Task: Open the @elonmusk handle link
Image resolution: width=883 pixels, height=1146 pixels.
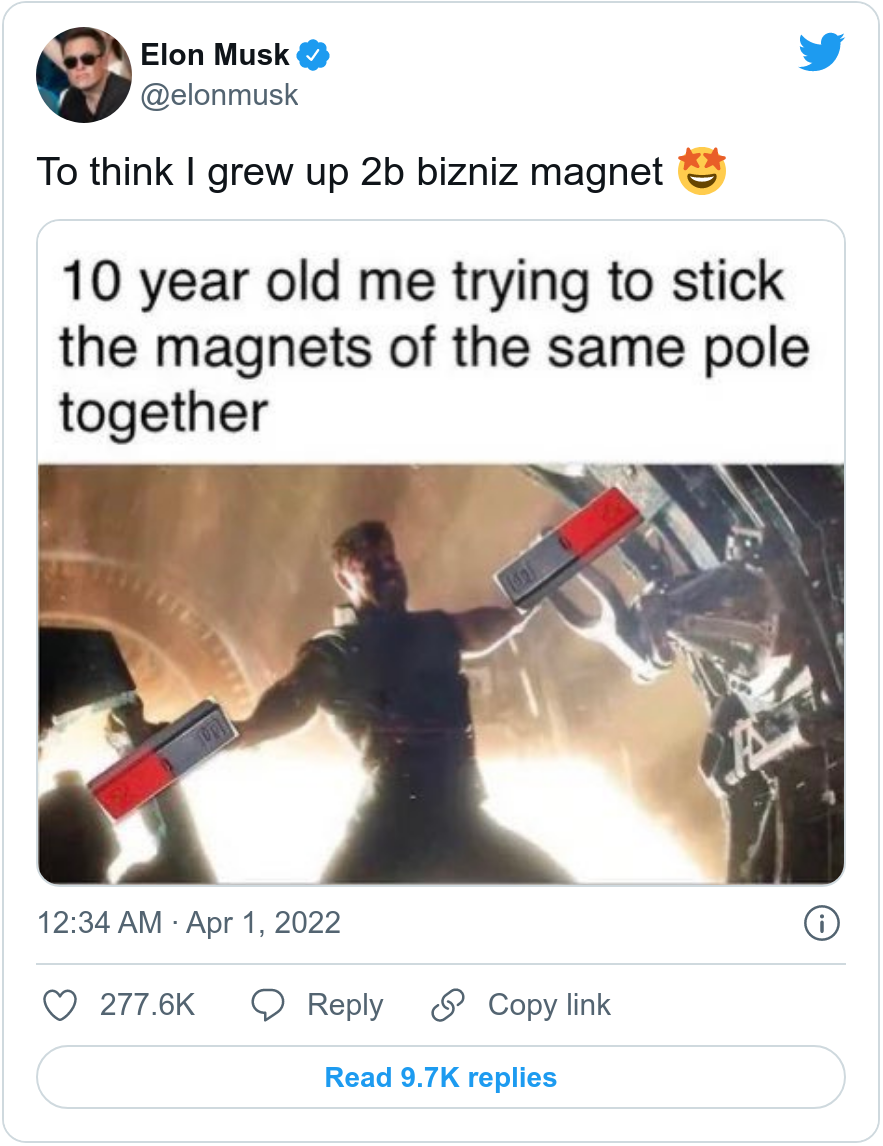Action: point(219,95)
